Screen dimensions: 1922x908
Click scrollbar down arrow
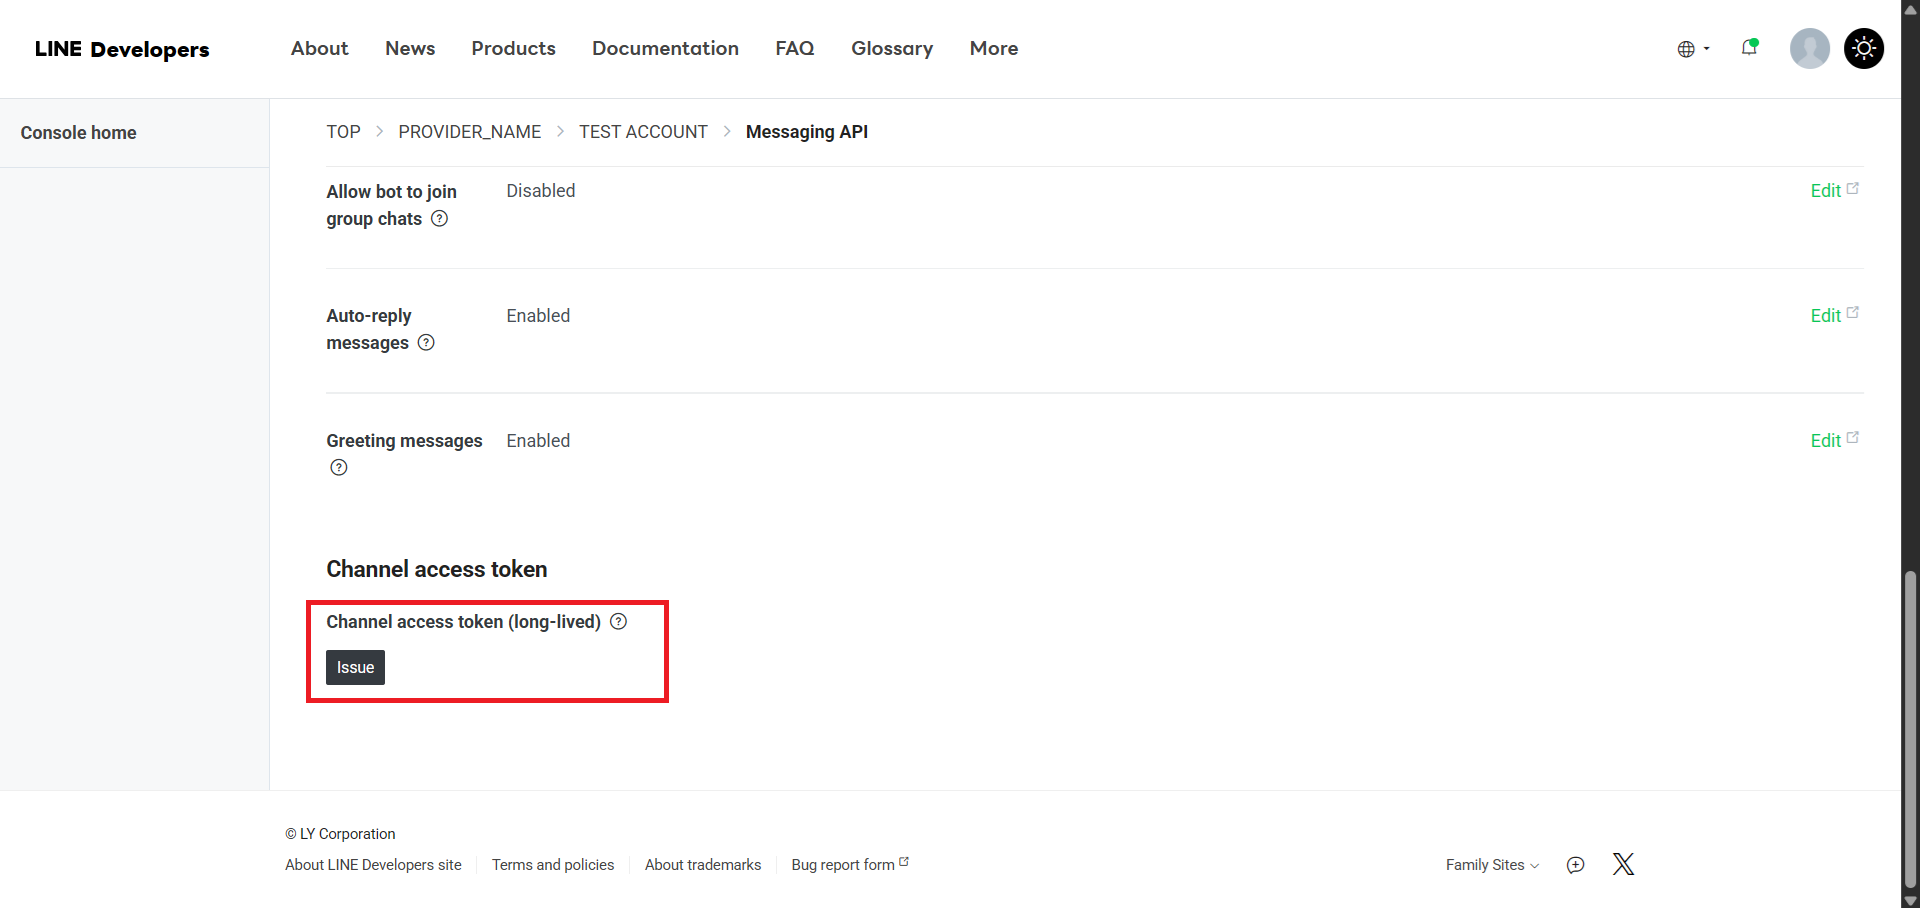(1911, 900)
